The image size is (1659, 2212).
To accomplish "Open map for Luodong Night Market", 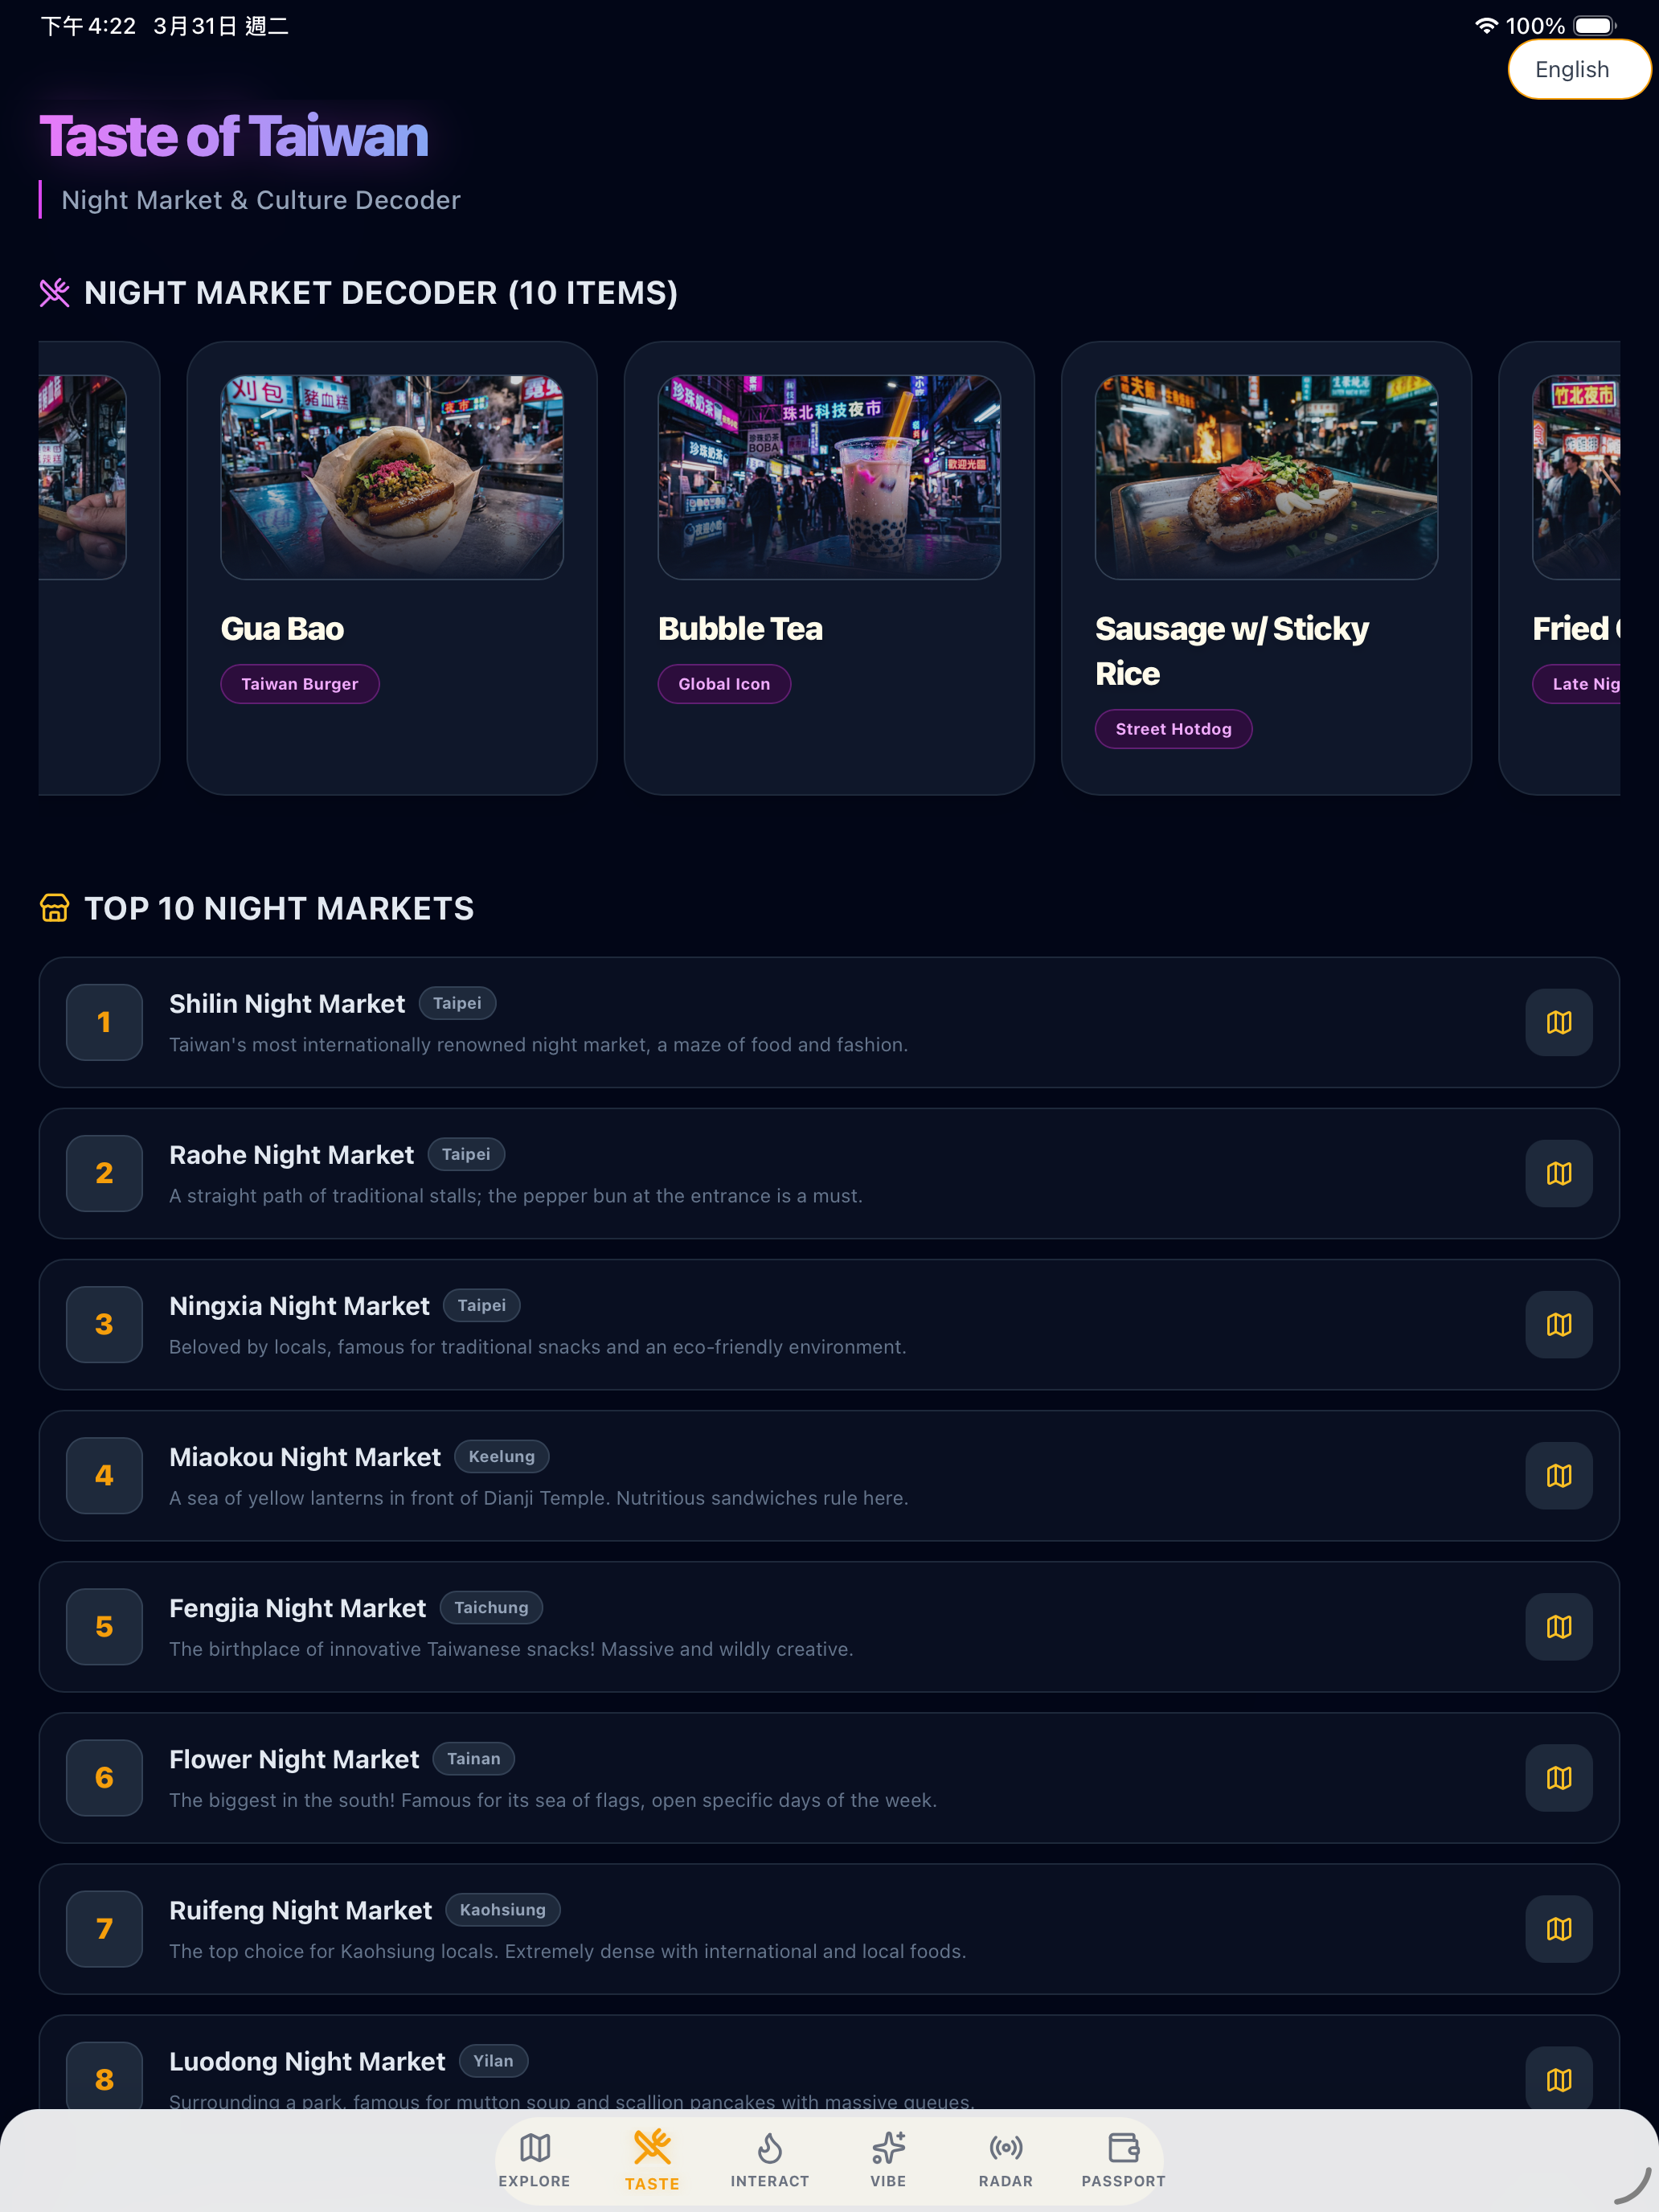I will tap(1558, 2079).
